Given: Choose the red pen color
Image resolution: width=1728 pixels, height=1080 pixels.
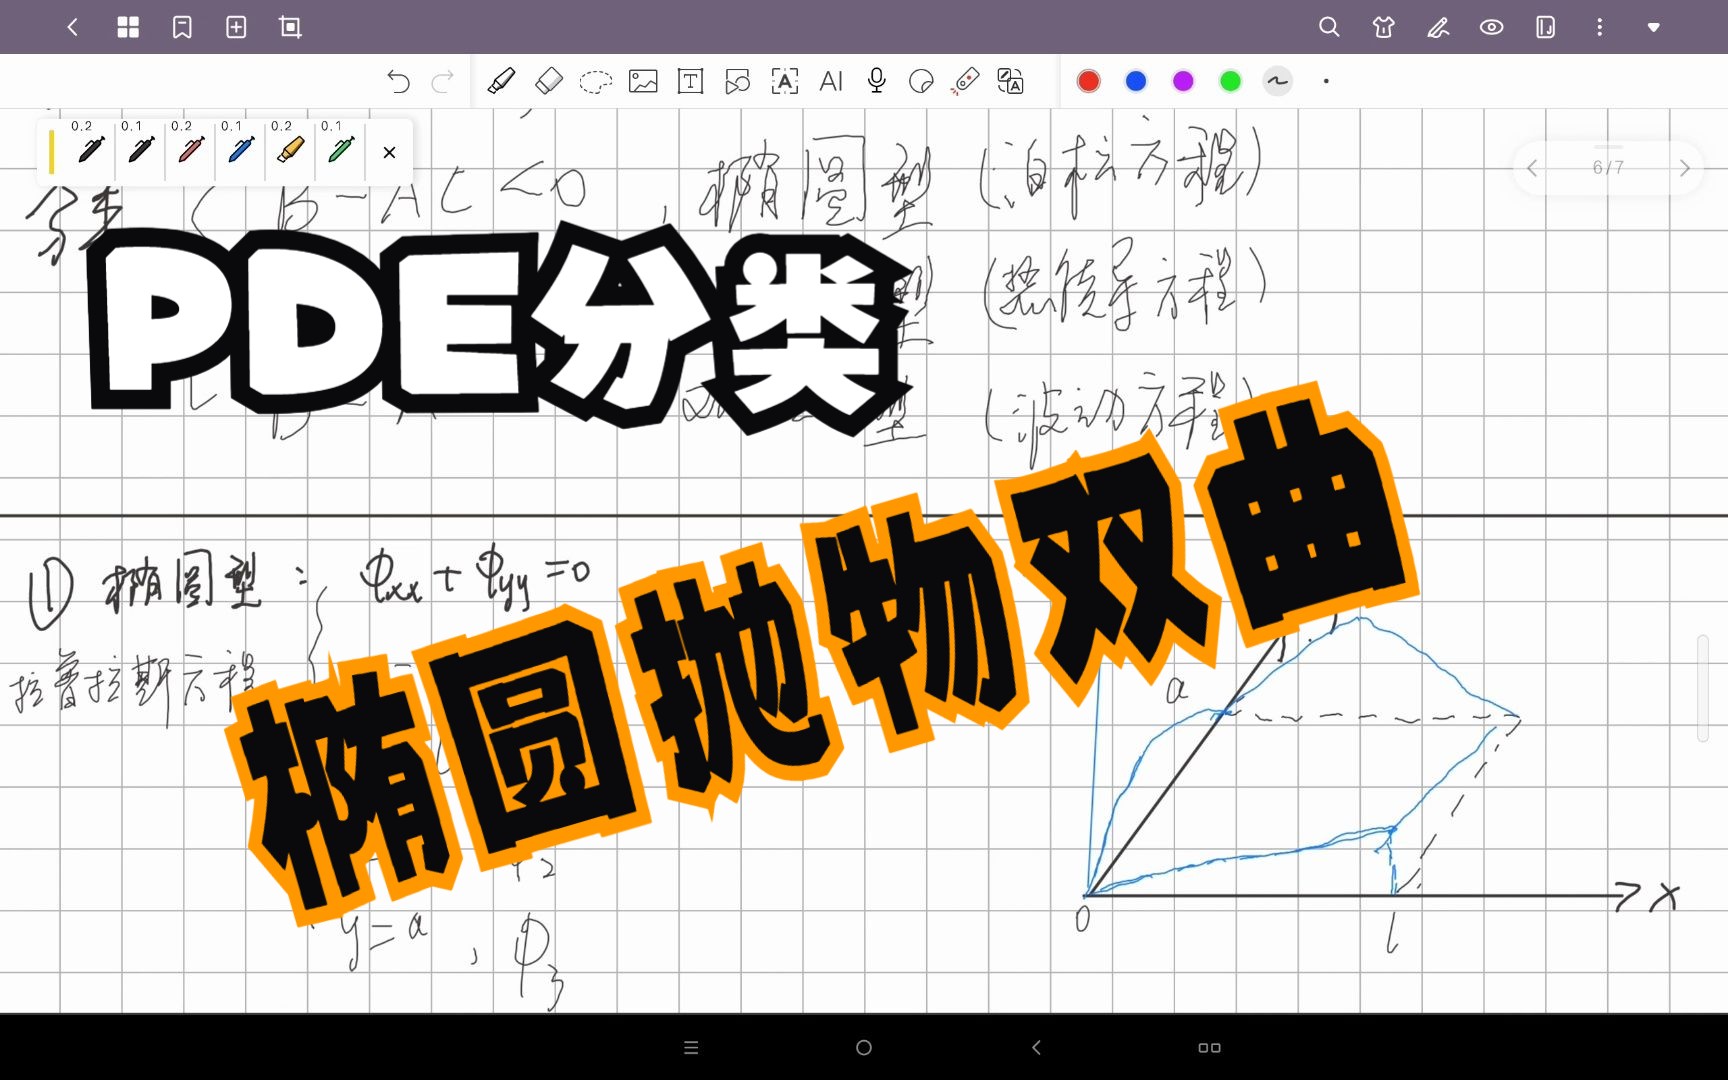Looking at the screenshot, I should pos(1089,81).
